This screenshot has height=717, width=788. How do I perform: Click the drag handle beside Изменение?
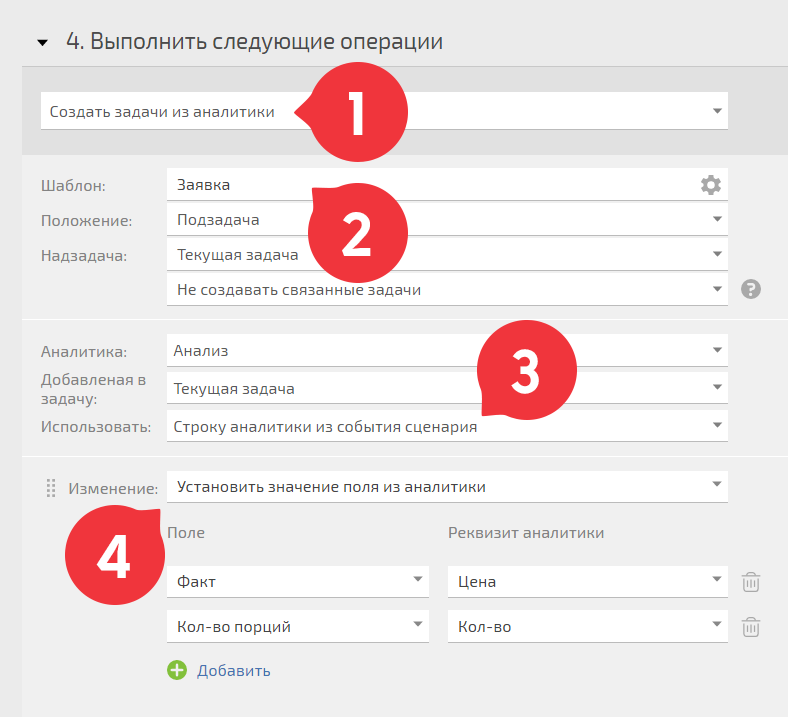pyautogui.click(x=51, y=488)
